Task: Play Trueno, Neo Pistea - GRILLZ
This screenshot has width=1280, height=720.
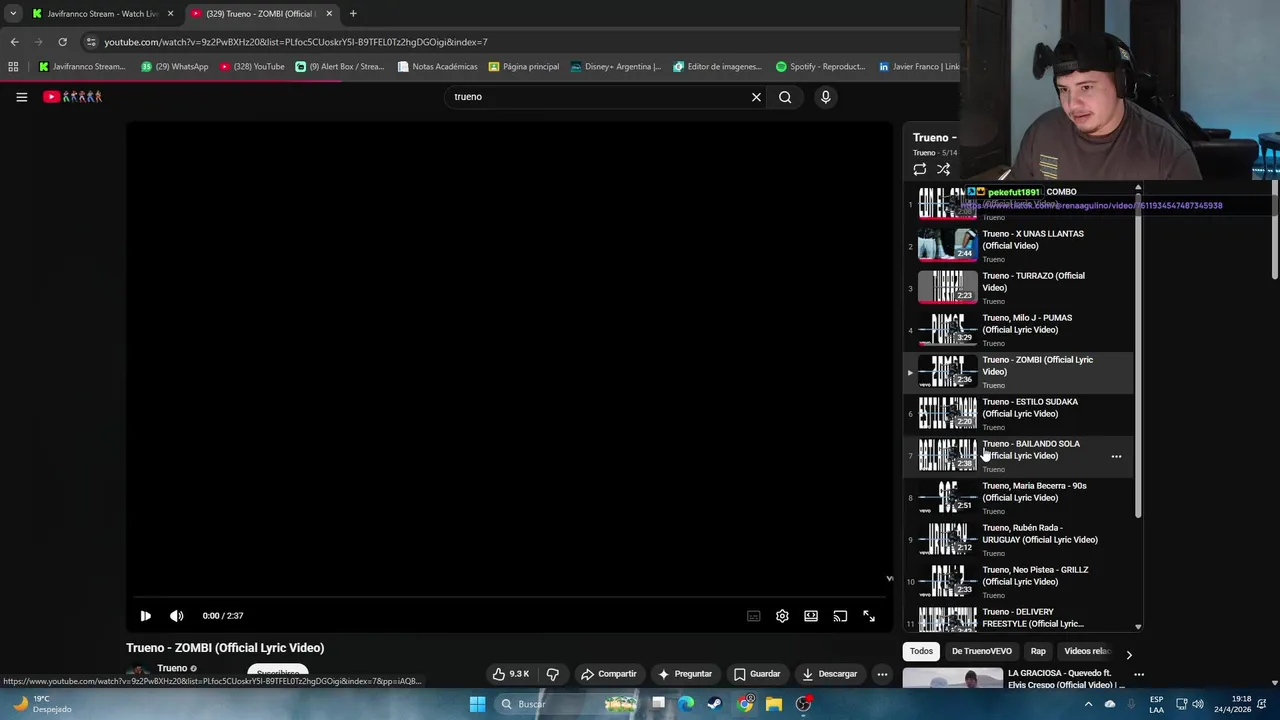Action: point(1020,582)
